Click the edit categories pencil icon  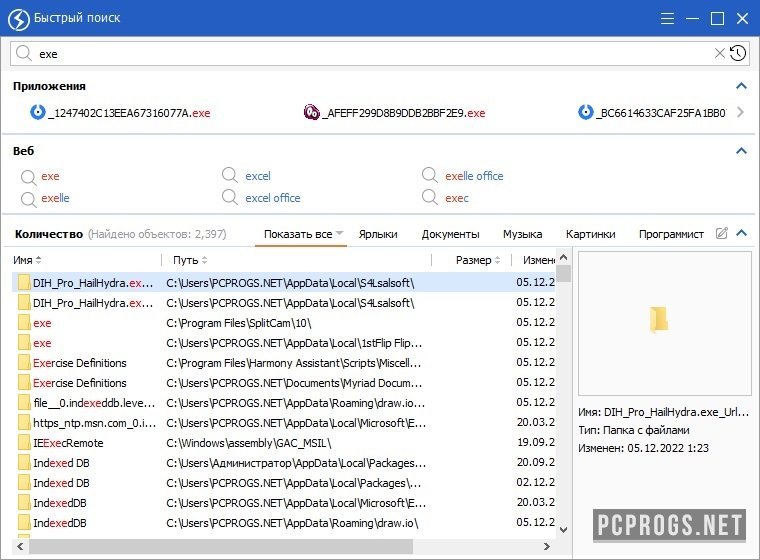point(722,234)
